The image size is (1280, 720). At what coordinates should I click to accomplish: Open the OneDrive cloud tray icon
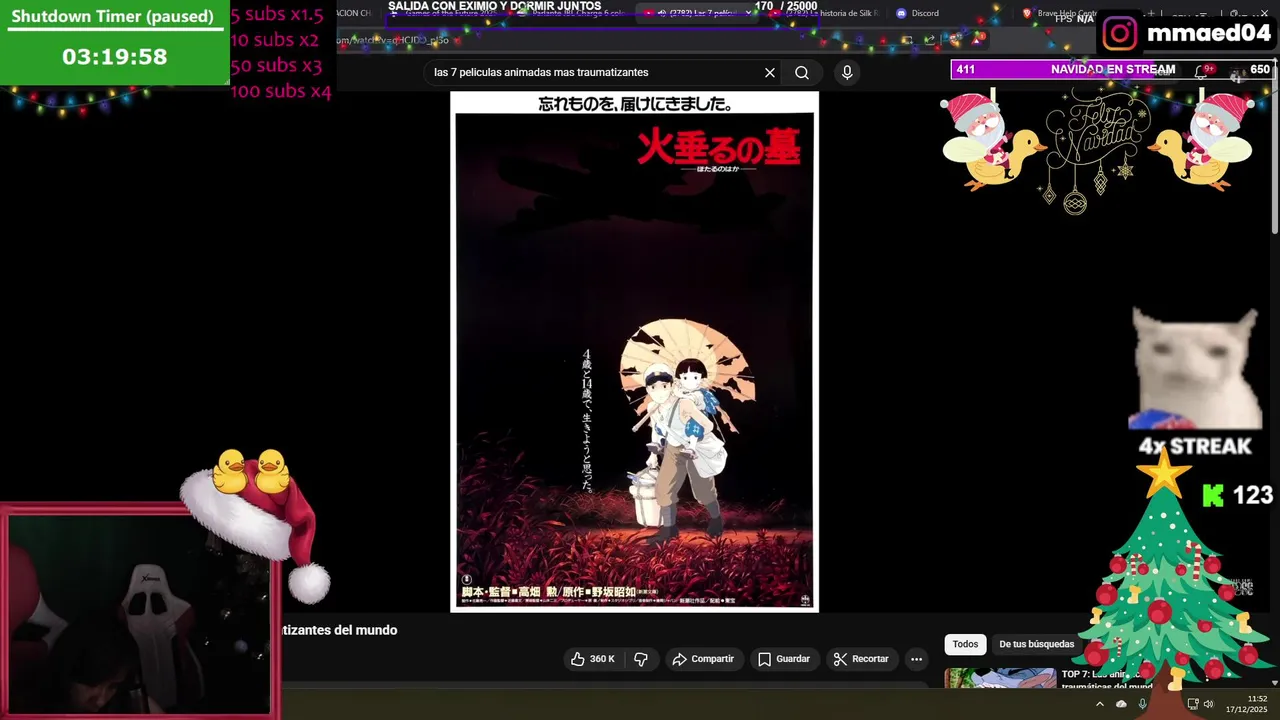coord(1121,704)
